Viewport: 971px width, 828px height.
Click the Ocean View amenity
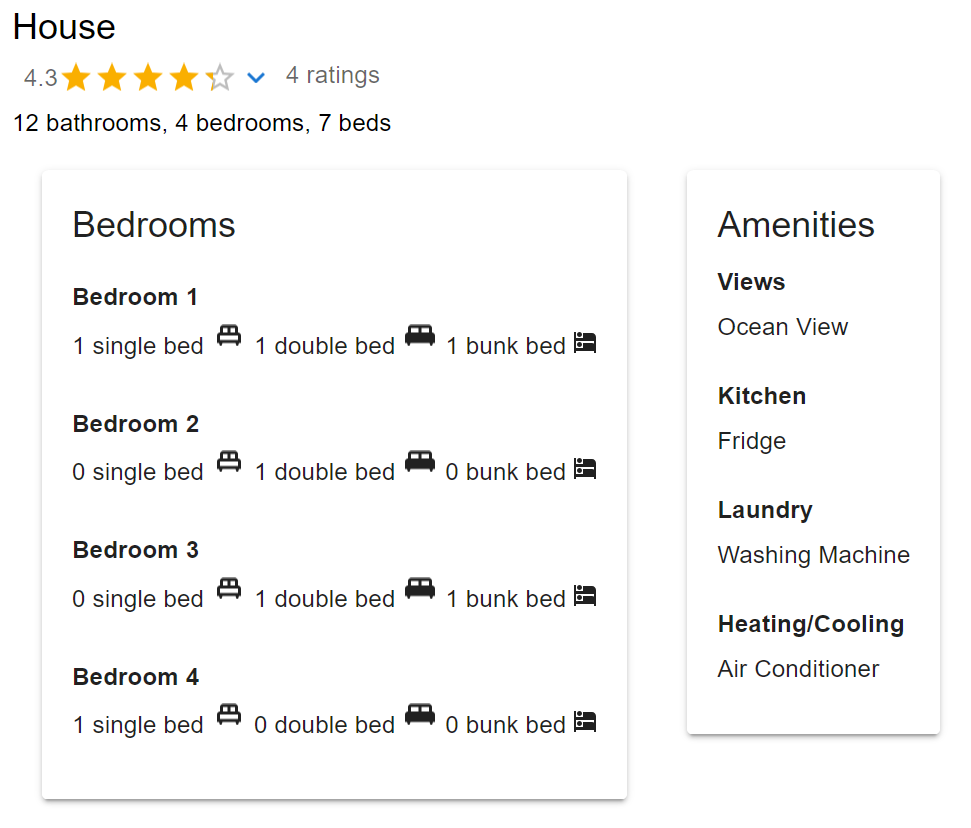click(x=782, y=327)
